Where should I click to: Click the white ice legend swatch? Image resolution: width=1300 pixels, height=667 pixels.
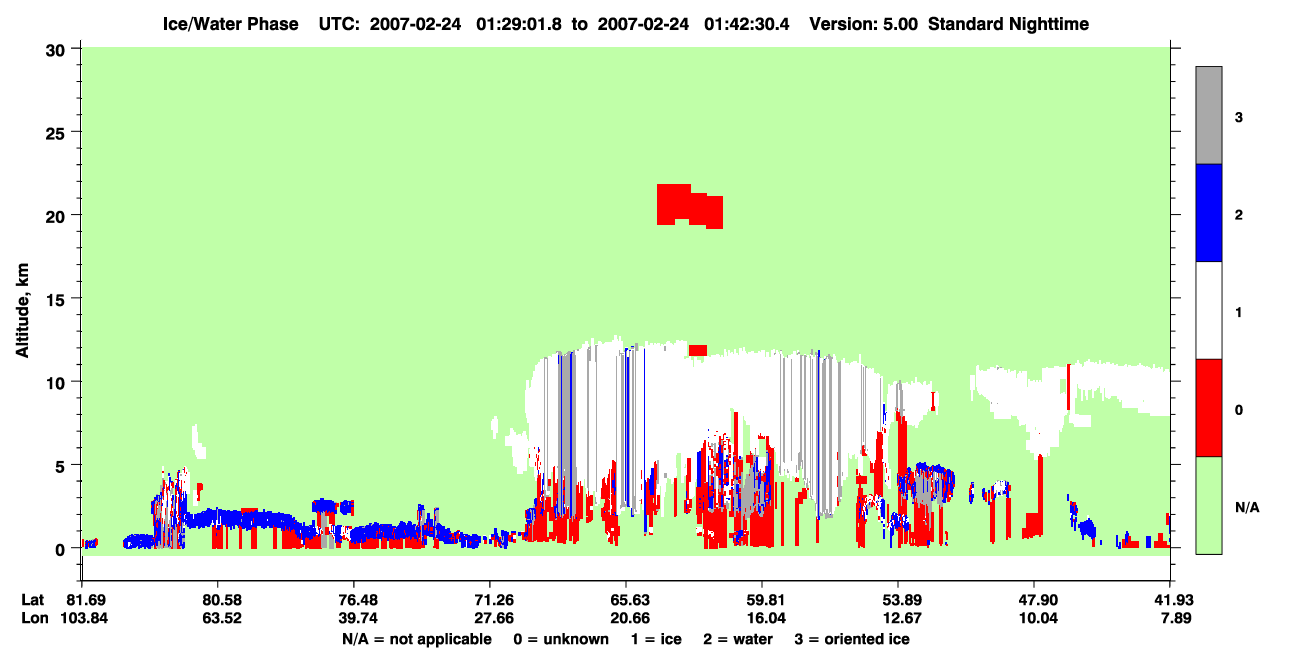pyautogui.click(x=1209, y=310)
